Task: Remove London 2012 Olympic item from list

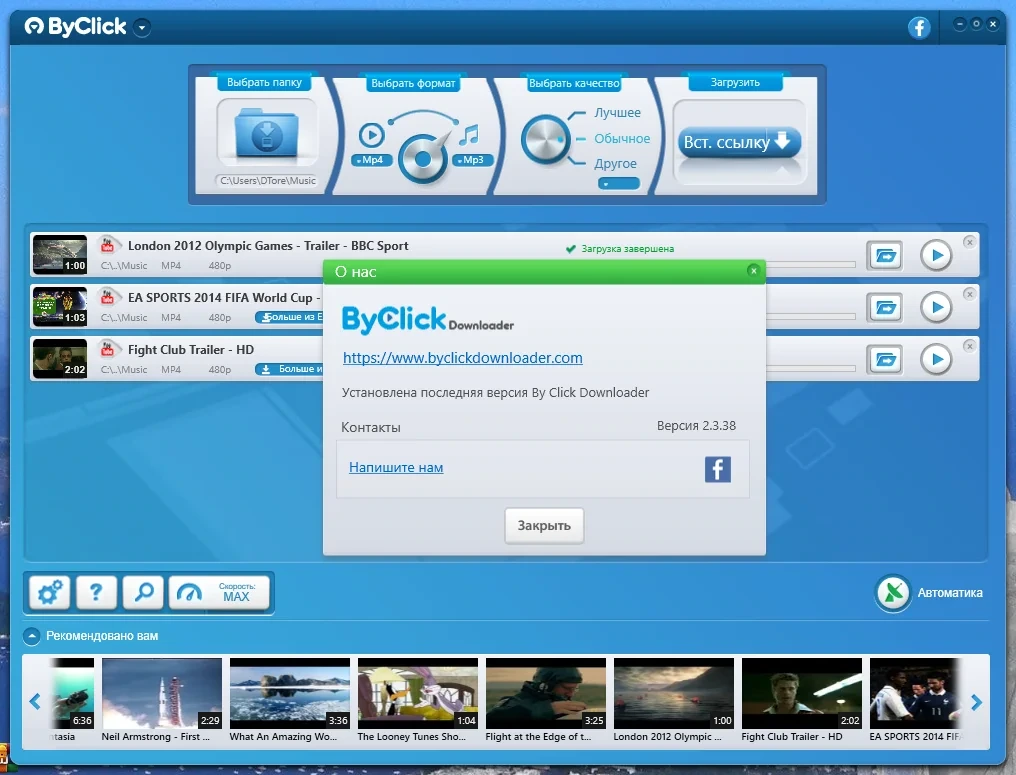Action: pyautogui.click(x=969, y=242)
